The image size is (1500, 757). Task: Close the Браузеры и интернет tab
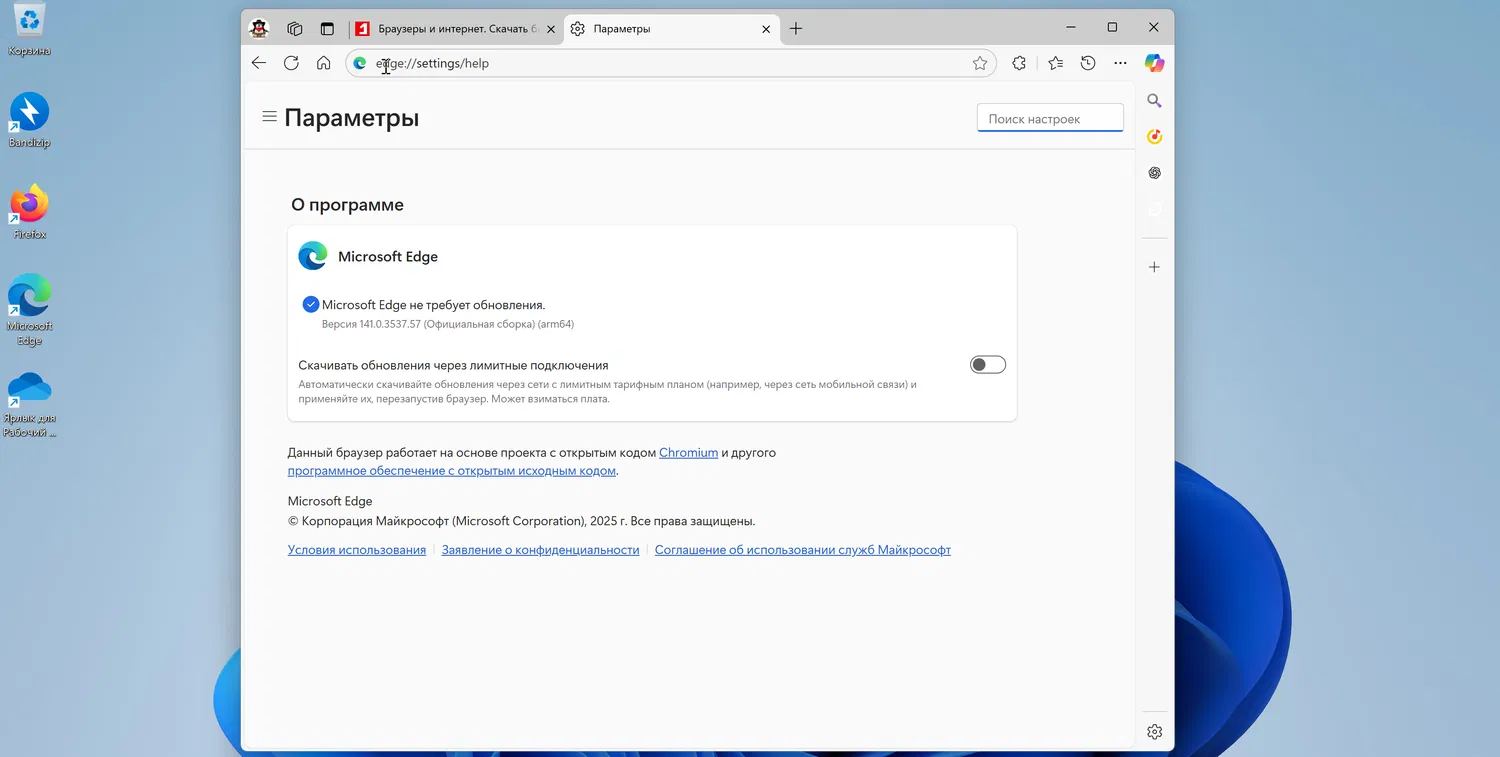551,29
